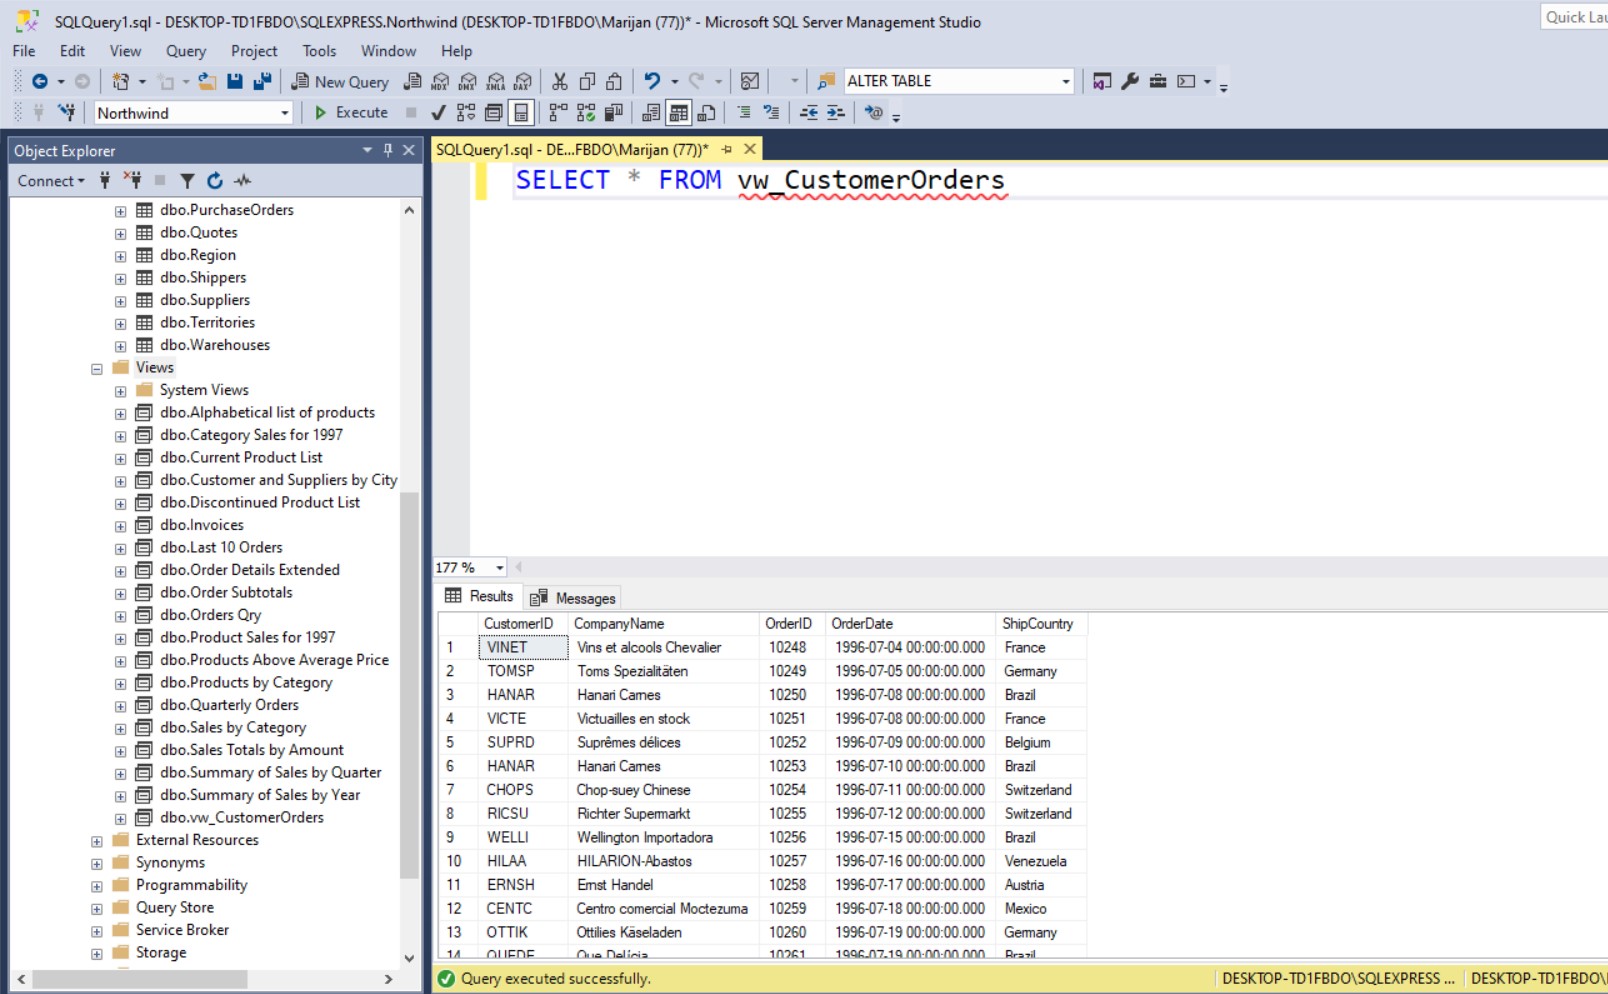Open the Activity Monitor icon in Object Explorer
Image resolution: width=1608 pixels, height=994 pixels.
click(243, 181)
